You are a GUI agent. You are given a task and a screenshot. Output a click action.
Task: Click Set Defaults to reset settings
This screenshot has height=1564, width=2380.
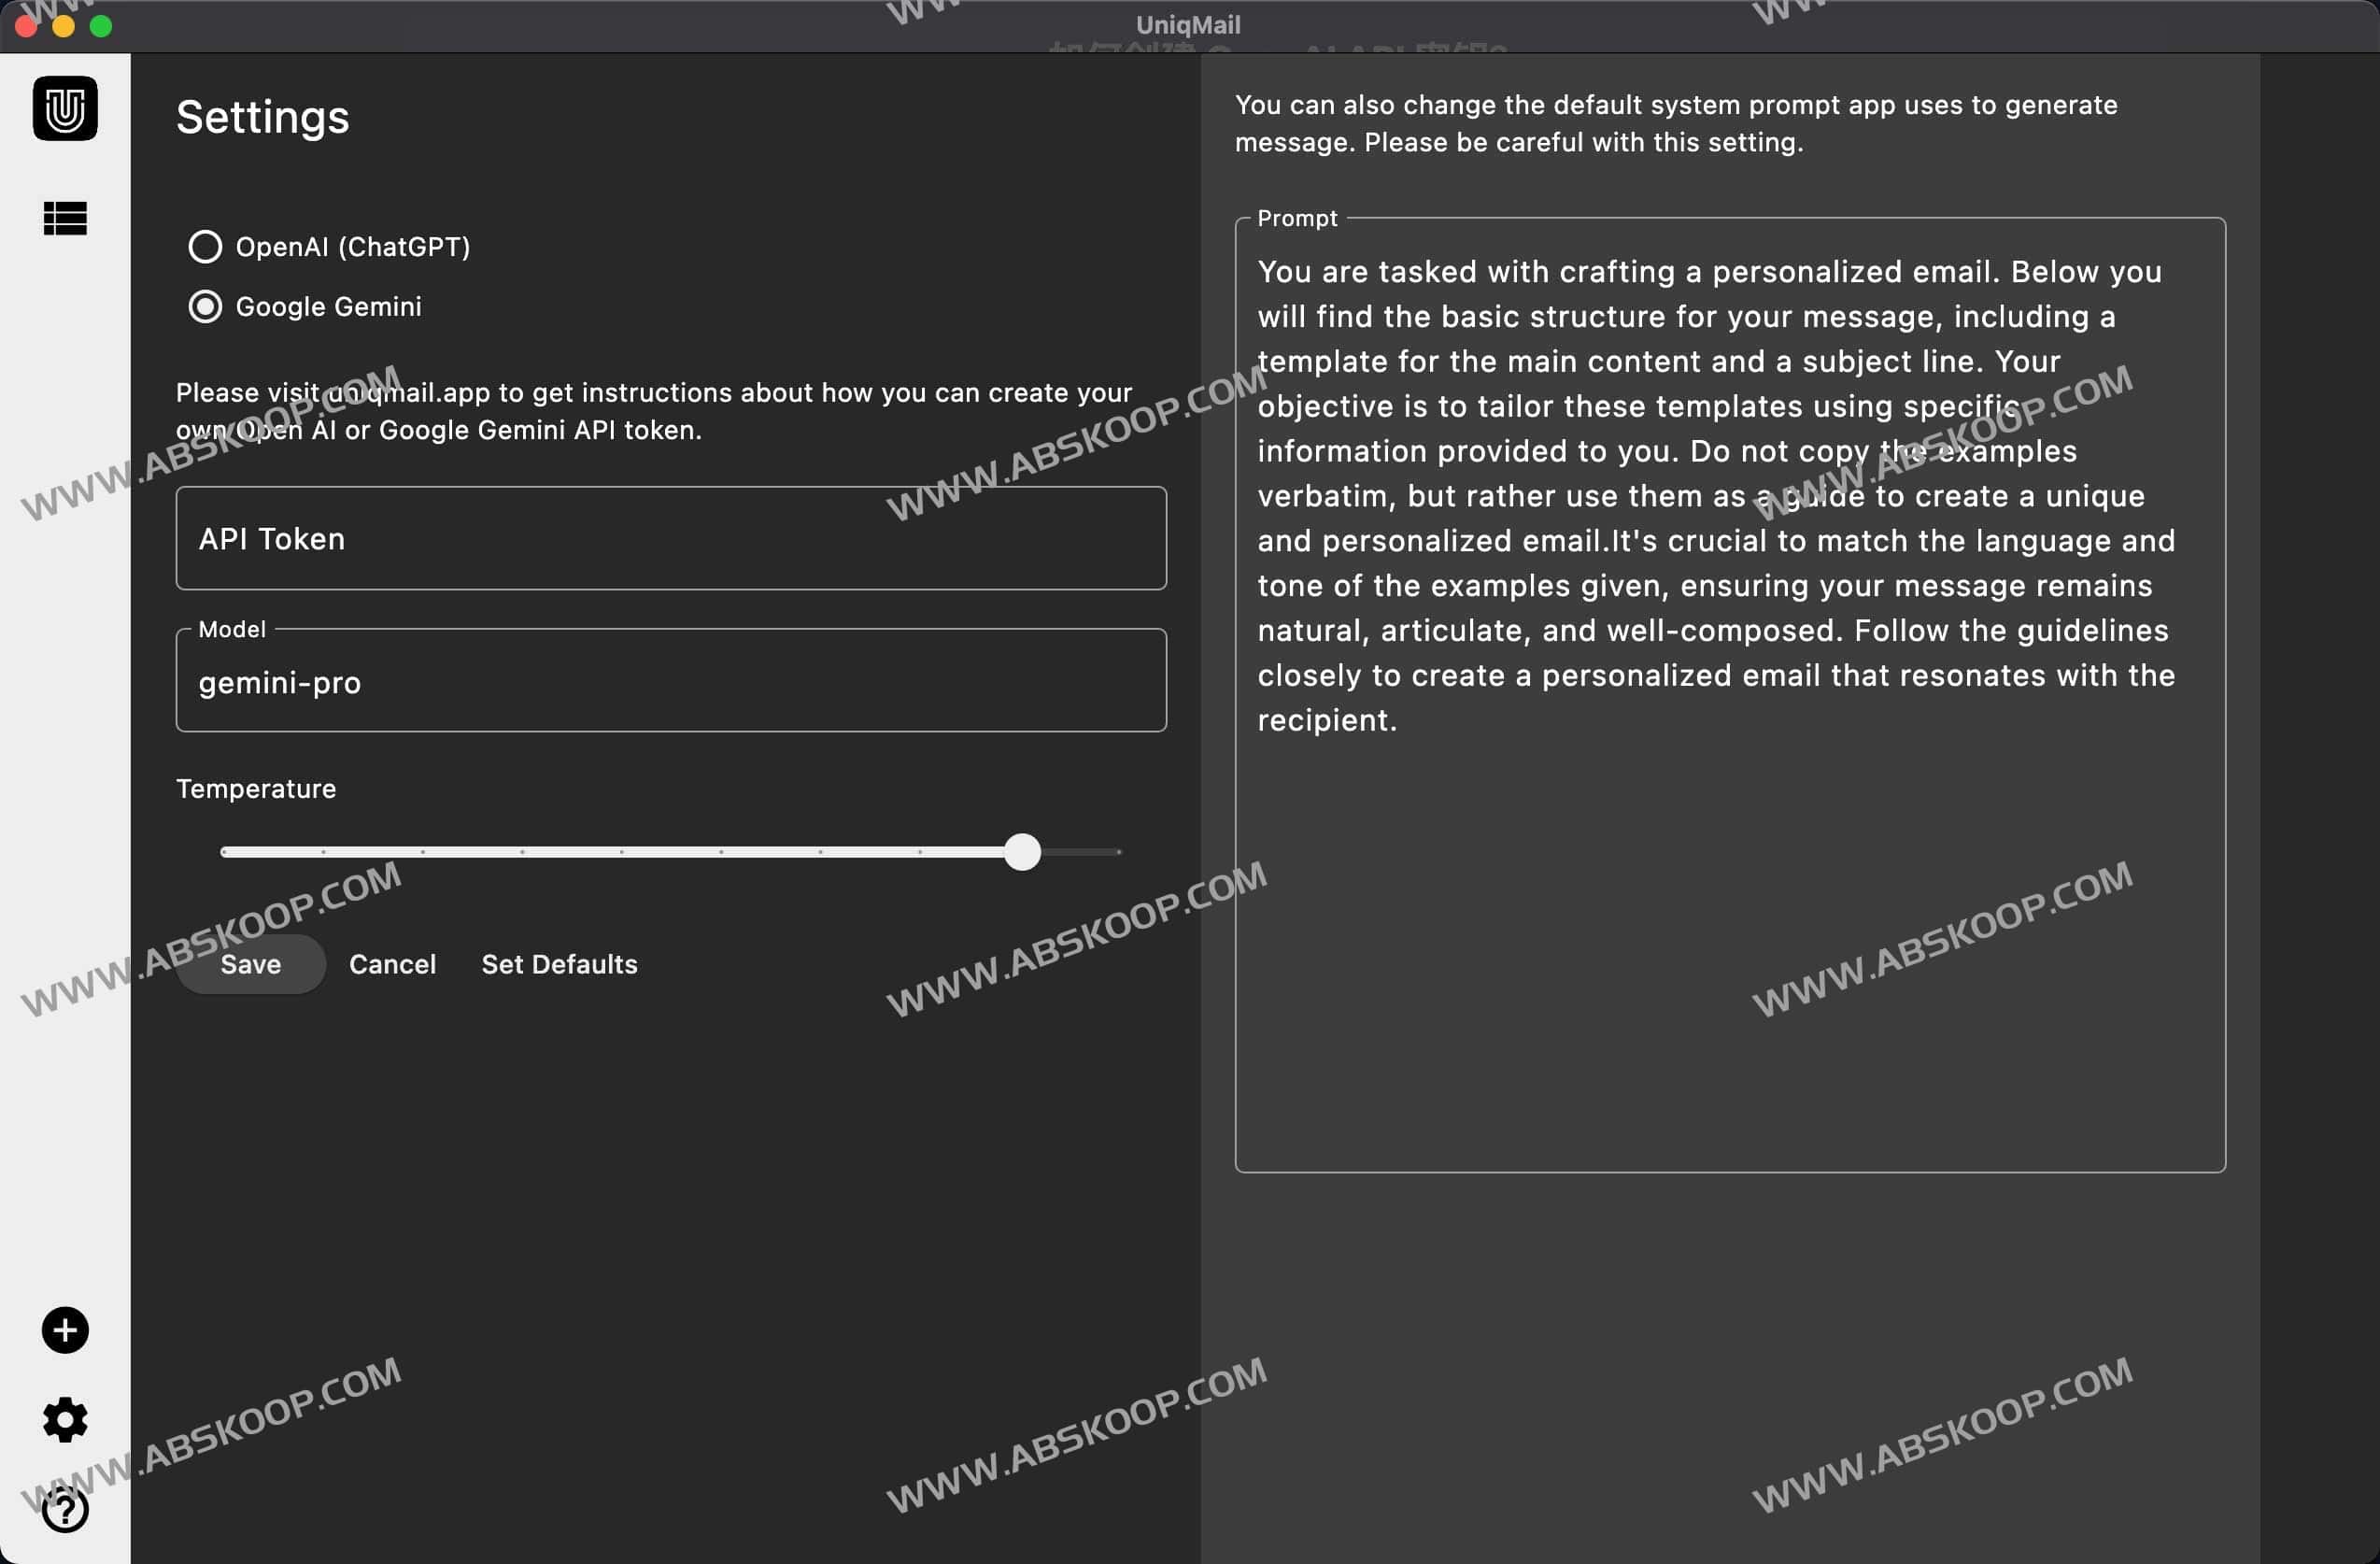coord(559,964)
